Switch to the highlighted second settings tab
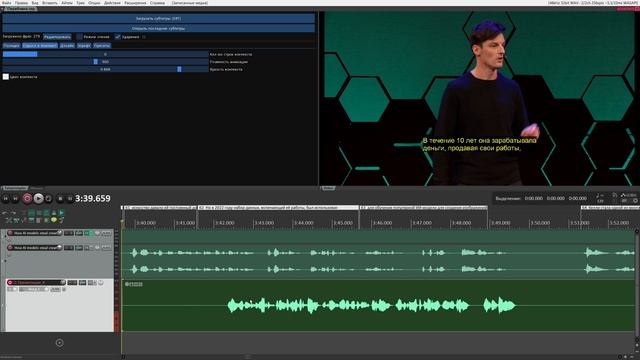Image resolution: width=640 pixels, height=360 pixels. (x=40, y=46)
